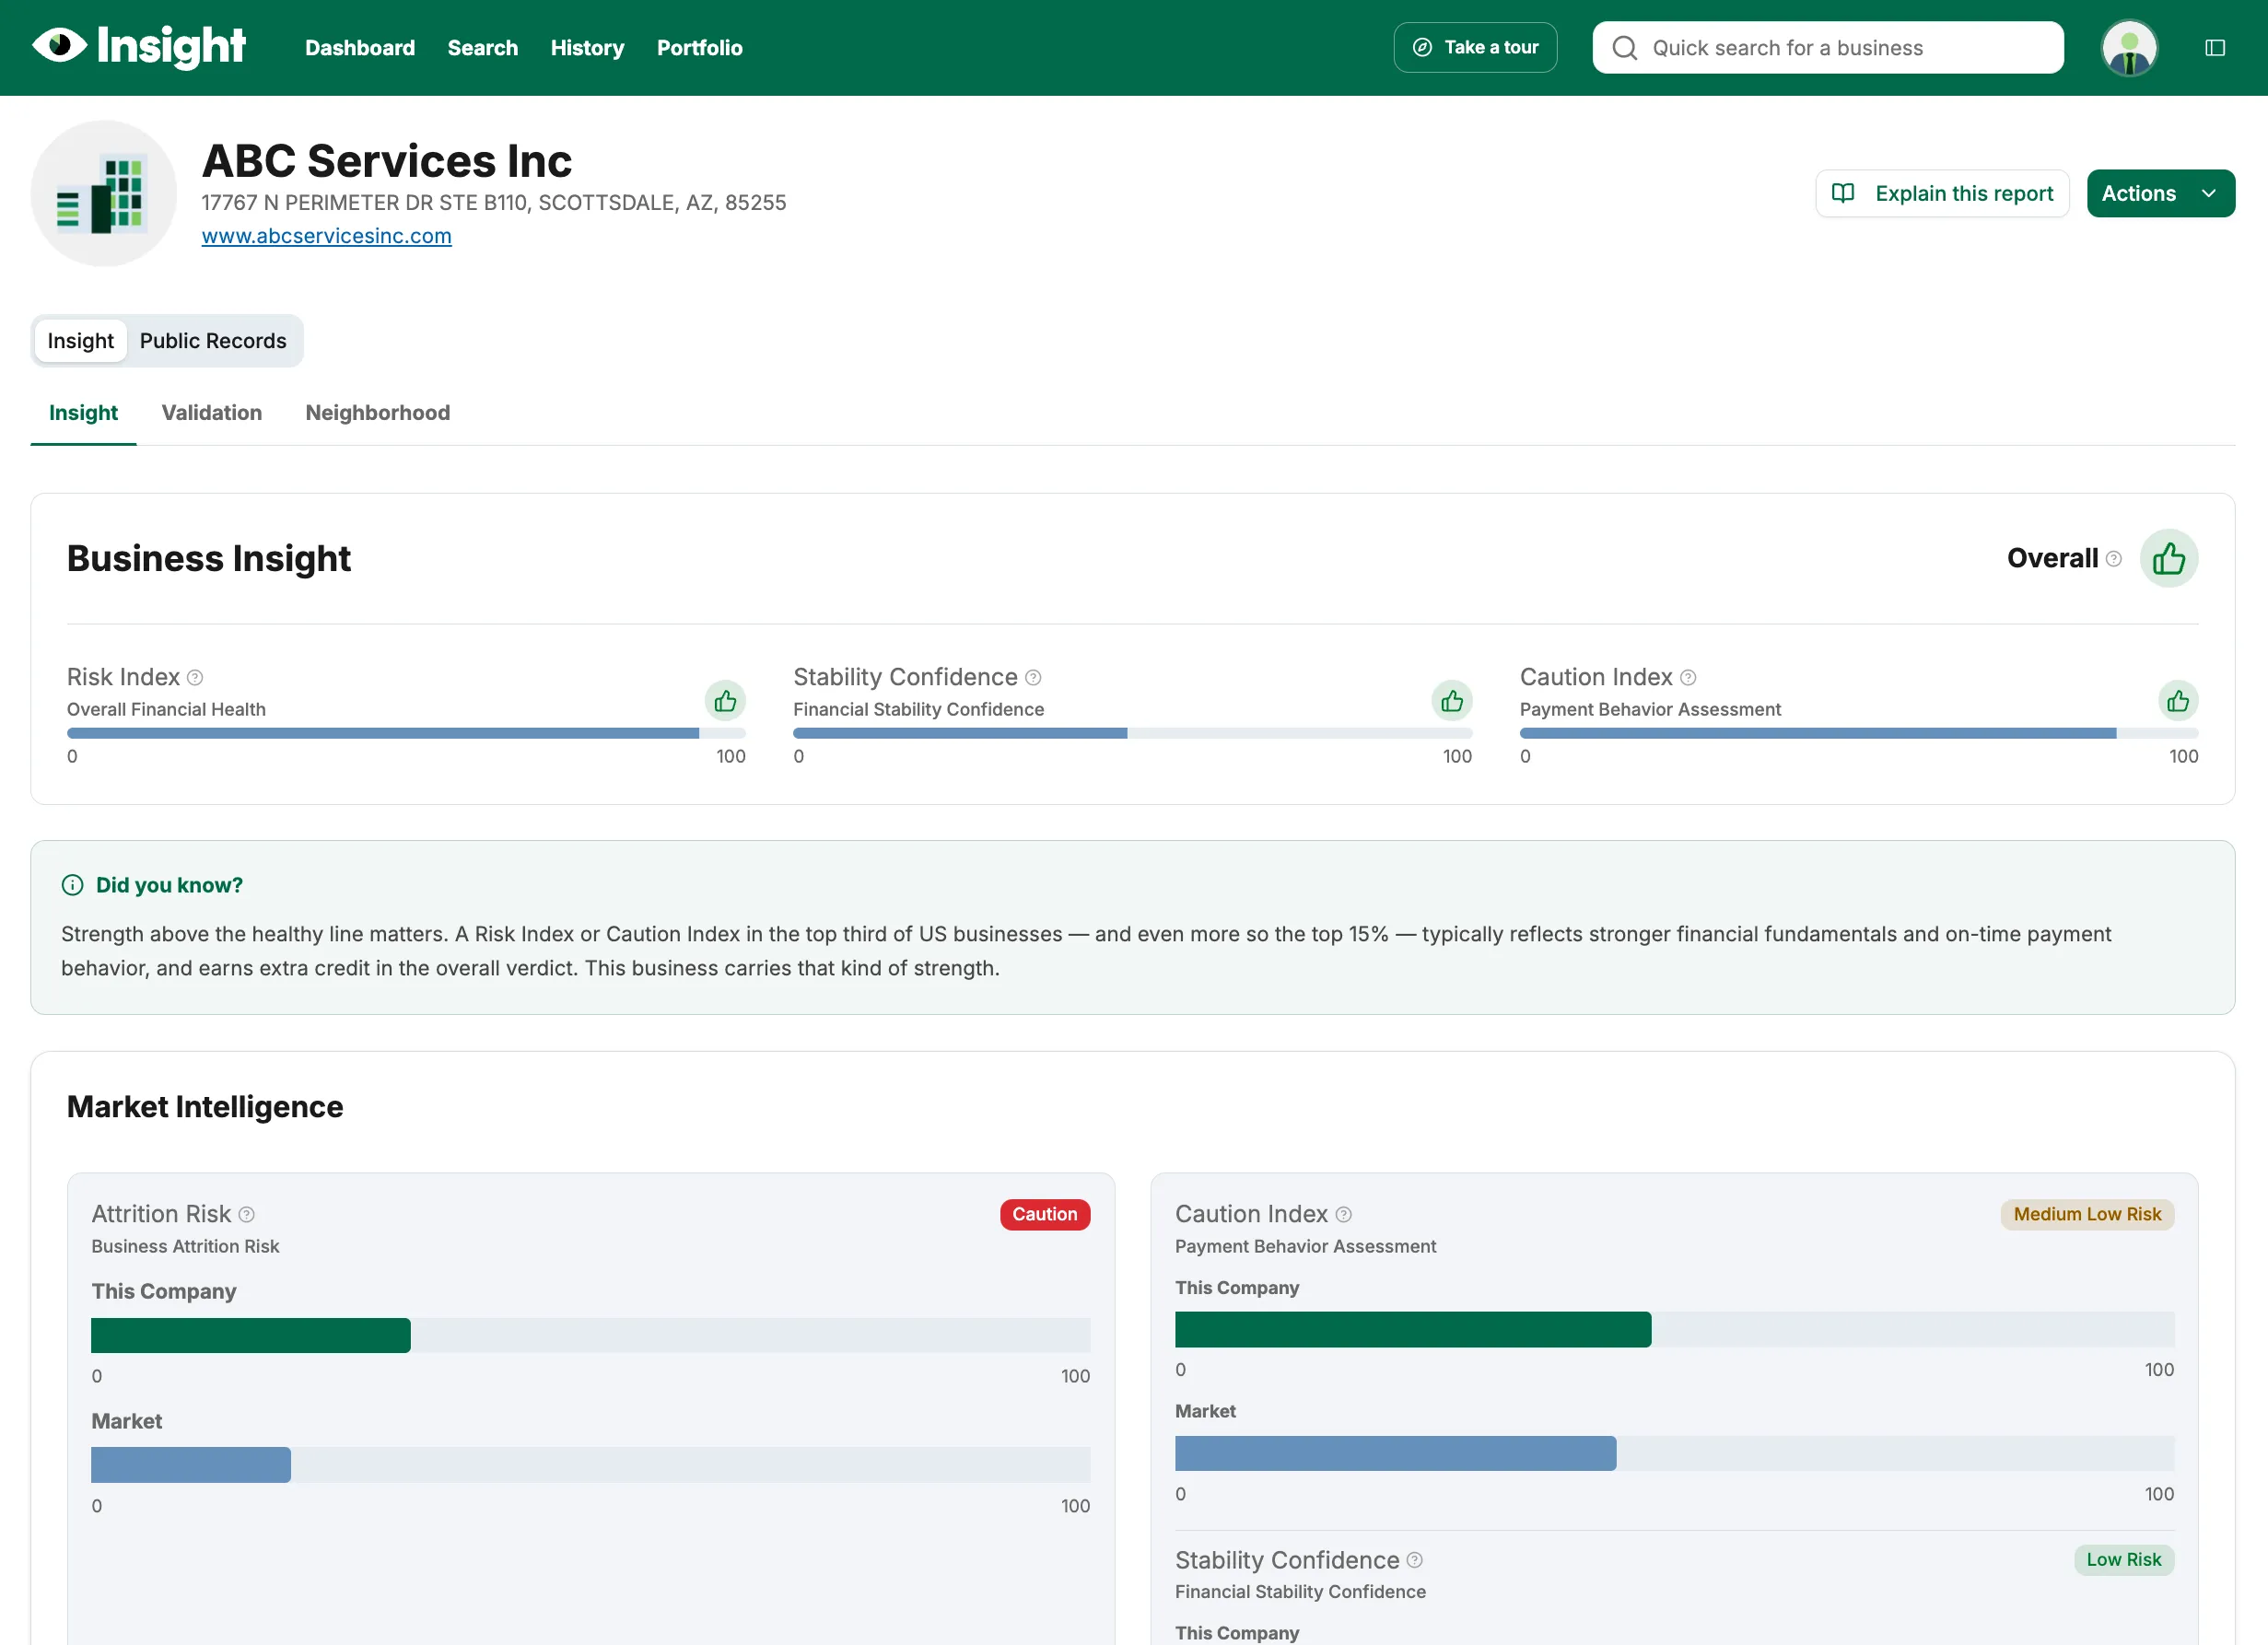Select the underlined Insight sub-tab
This screenshot has width=2268, height=1645.
pos(84,413)
